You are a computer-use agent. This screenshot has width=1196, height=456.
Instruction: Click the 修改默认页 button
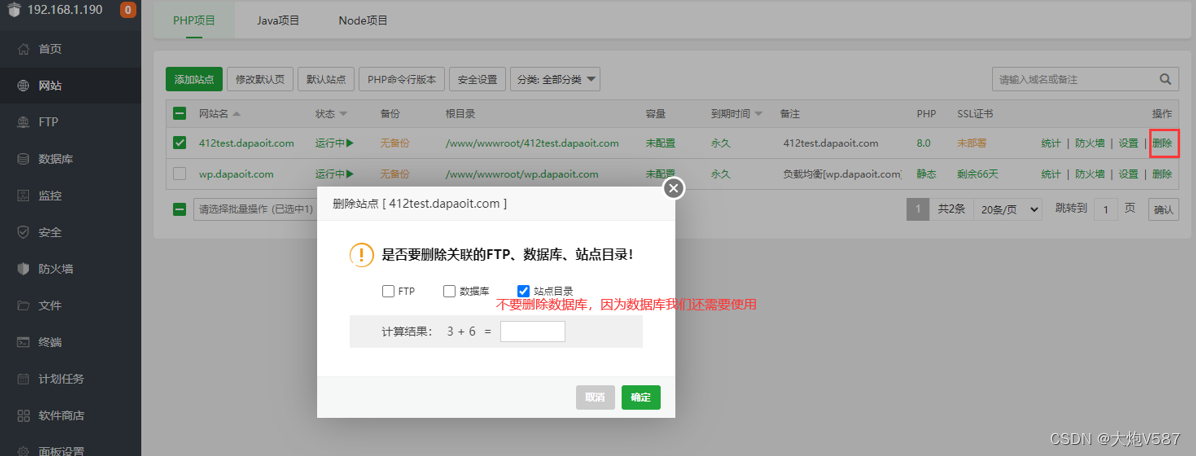259,79
